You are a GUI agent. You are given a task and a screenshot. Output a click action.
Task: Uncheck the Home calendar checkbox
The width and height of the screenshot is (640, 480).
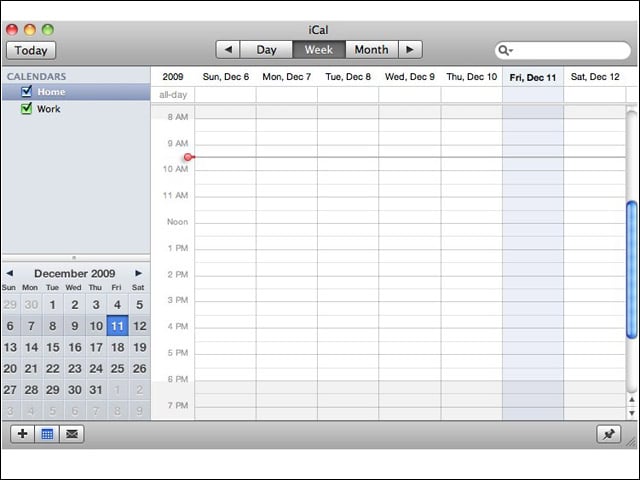[x=27, y=91]
